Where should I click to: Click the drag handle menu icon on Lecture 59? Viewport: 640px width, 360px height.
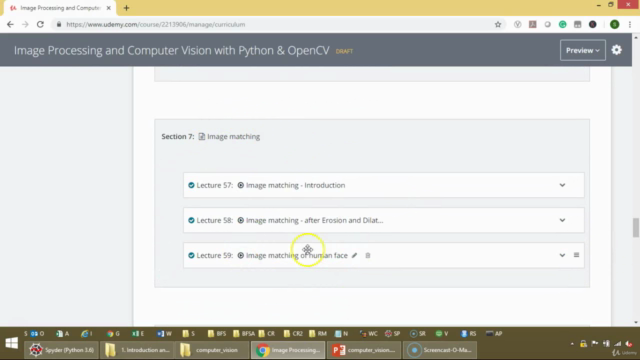click(576, 255)
